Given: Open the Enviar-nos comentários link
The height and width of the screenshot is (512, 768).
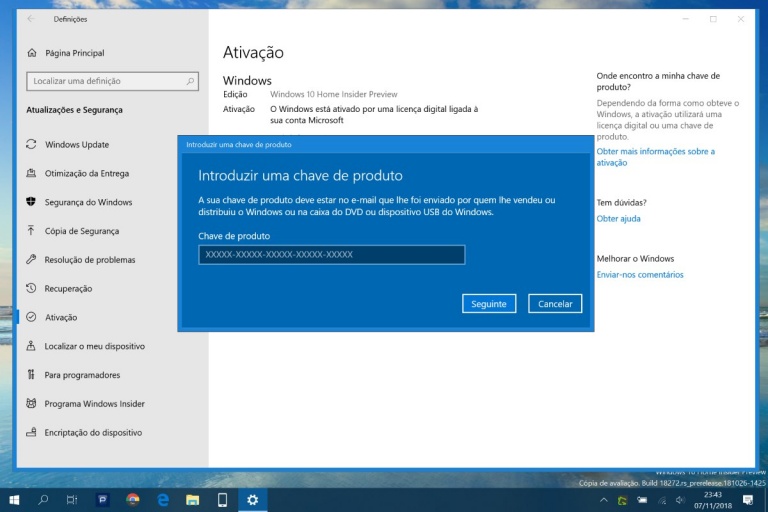Looking at the screenshot, I should [640, 274].
